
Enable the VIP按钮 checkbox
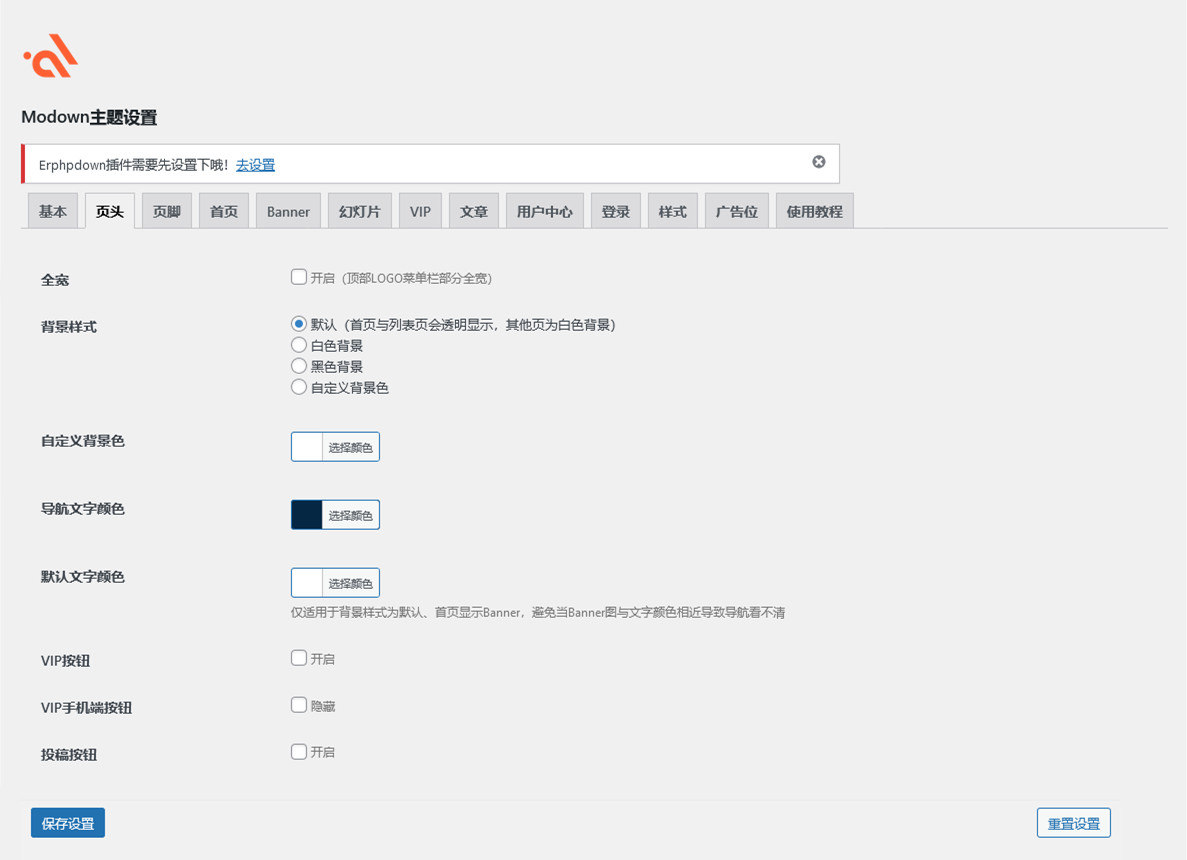tap(299, 658)
